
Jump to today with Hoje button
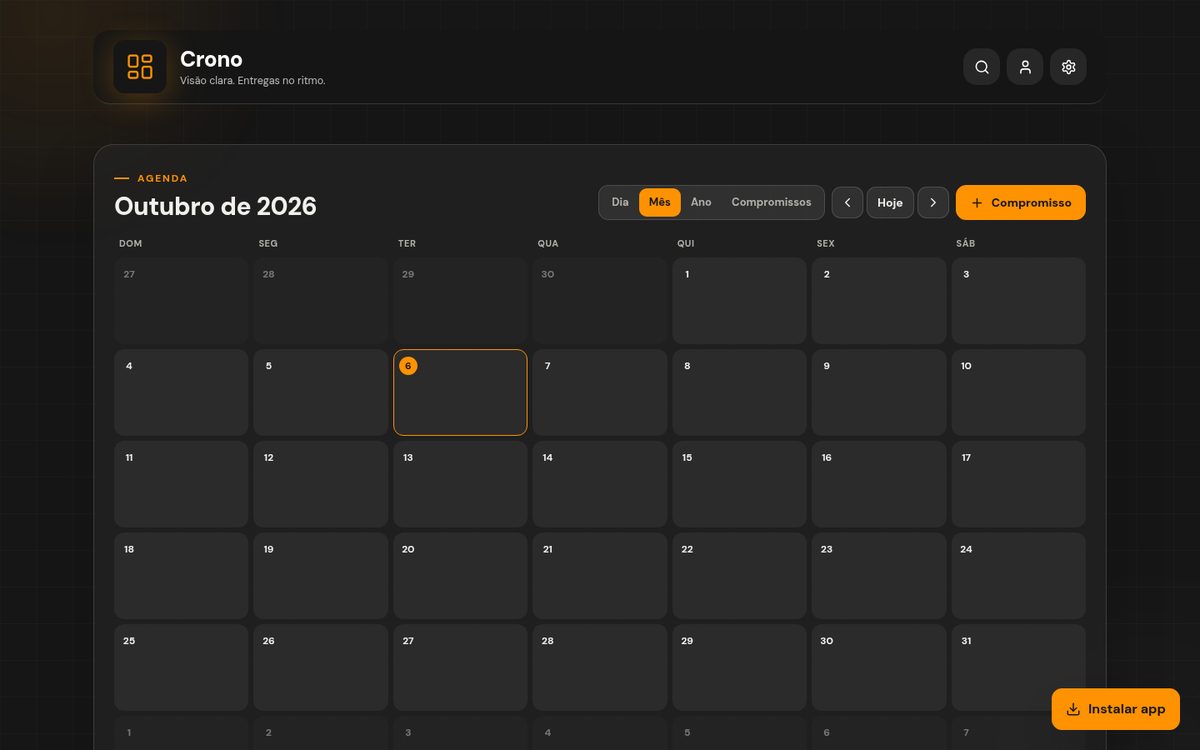point(890,203)
